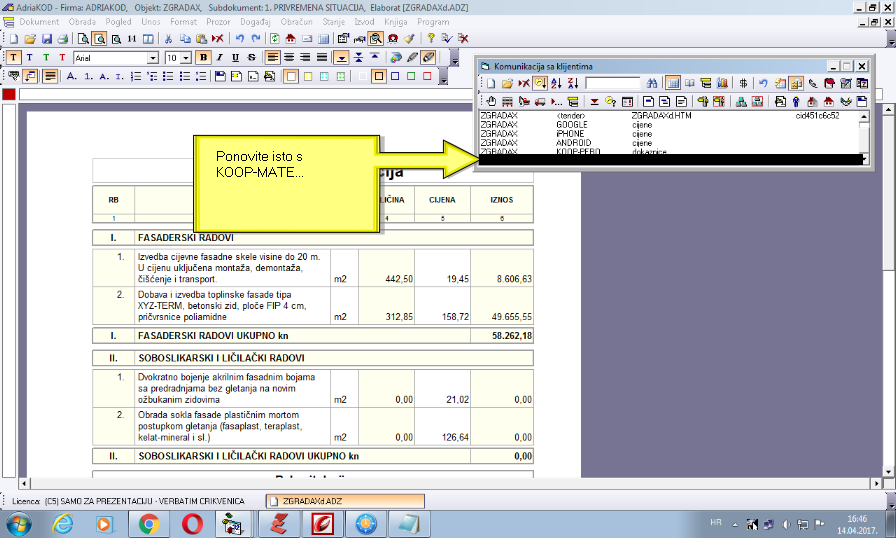Click the blue person icon in communication window
896x538 pixels.
[x=796, y=102]
